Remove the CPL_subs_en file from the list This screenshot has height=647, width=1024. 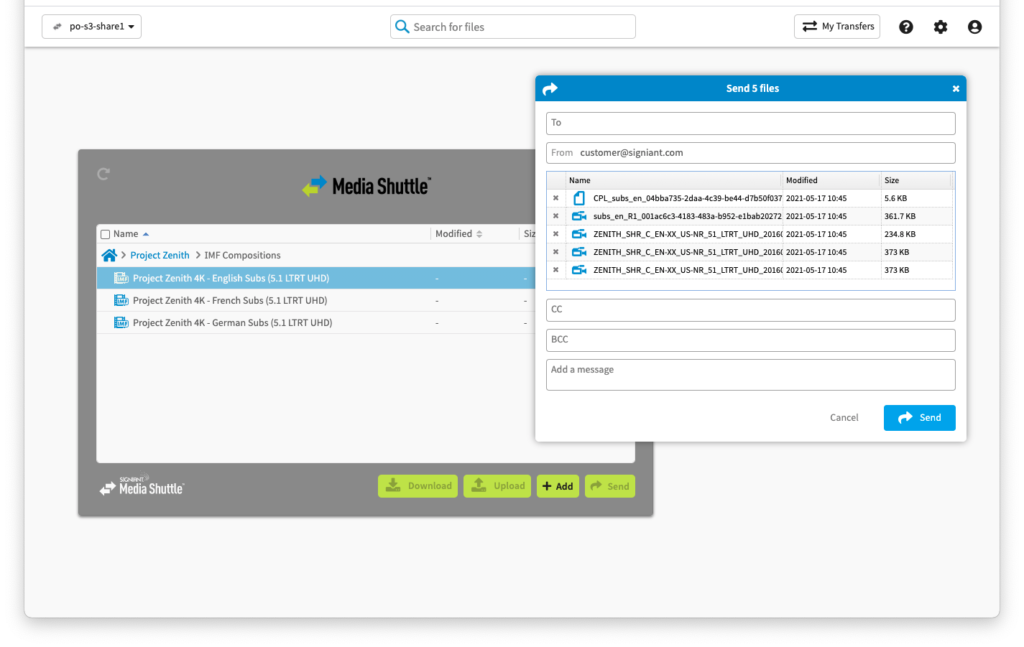(x=556, y=198)
